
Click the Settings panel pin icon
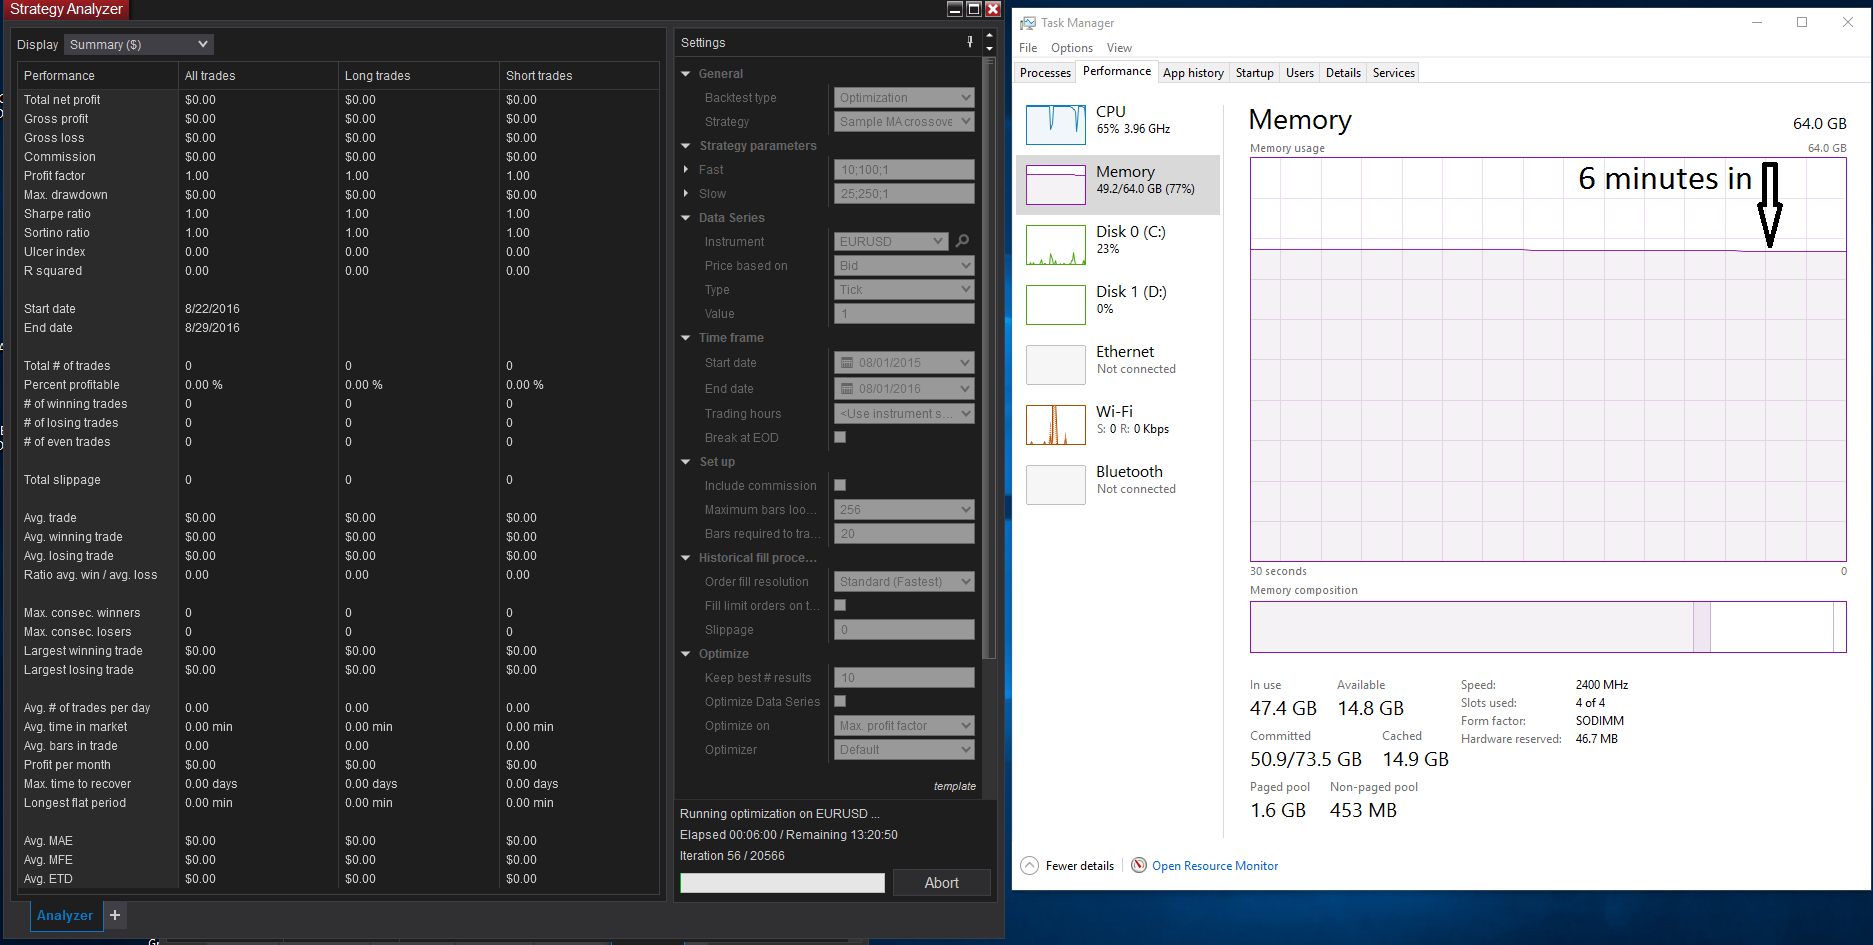969,42
